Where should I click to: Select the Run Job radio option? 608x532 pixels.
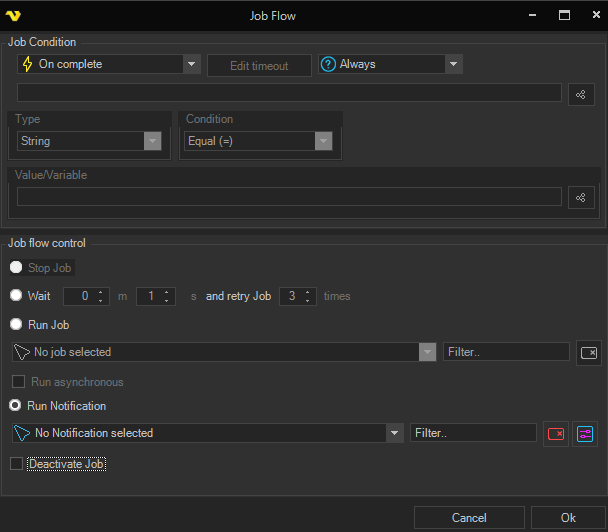[x=16, y=325]
